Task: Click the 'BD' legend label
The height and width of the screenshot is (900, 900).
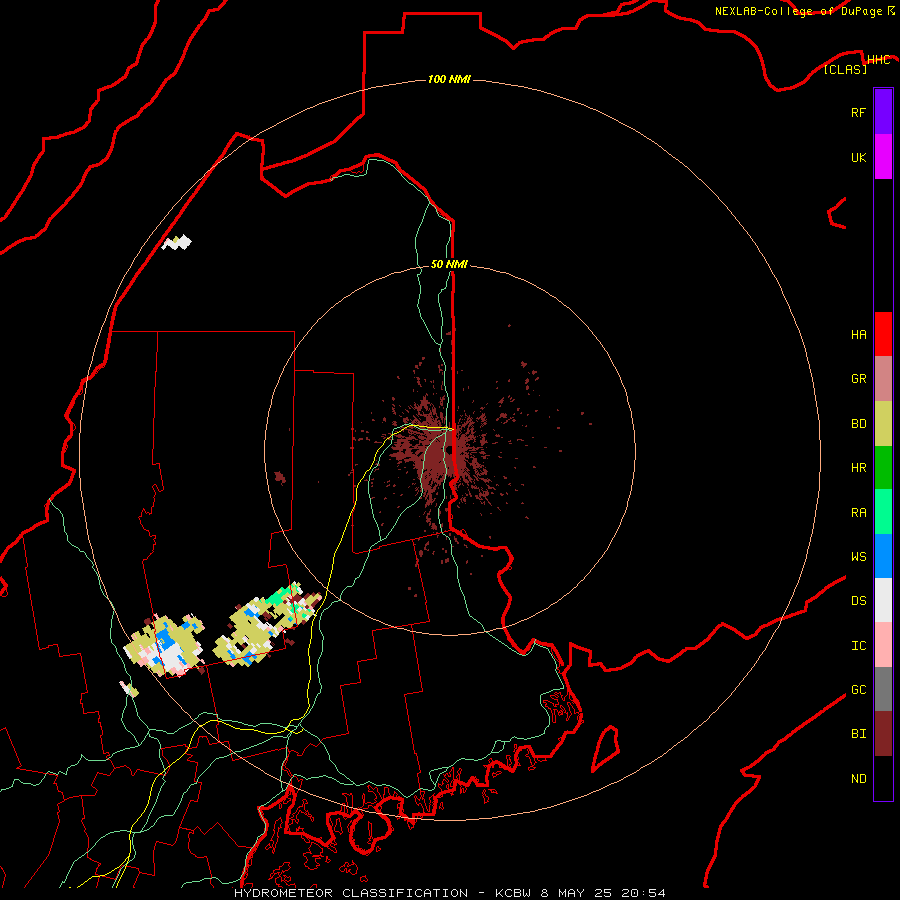Action: click(x=858, y=424)
